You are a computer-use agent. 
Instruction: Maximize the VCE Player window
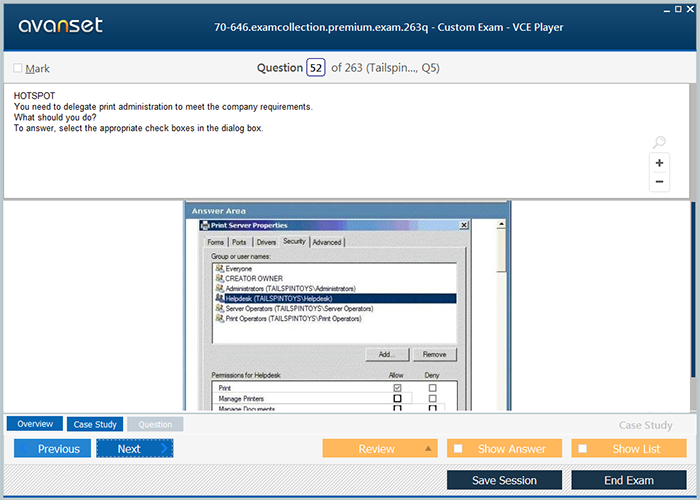[678, 9]
